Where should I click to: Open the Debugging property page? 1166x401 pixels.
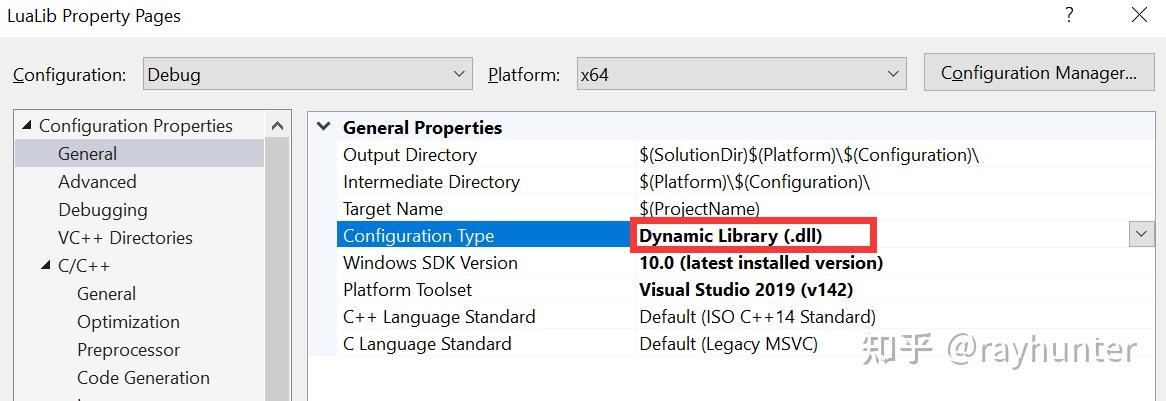[x=102, y=210]
